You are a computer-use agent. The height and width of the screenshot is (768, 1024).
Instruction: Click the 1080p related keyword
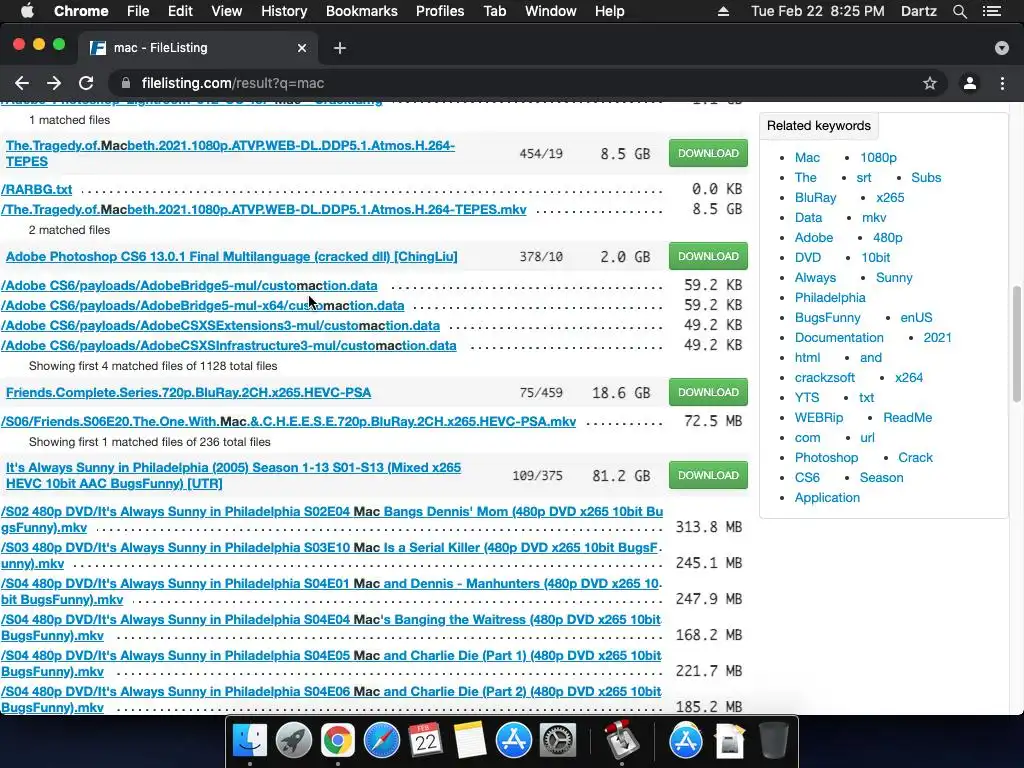(x=878, y=157)
